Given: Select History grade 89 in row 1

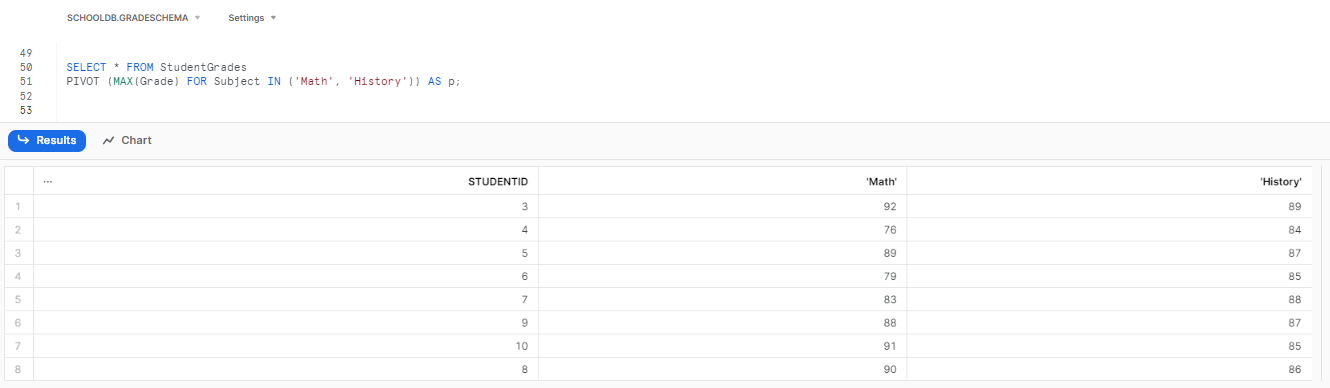Looking at the screenshot, I should click(1109, 207).
